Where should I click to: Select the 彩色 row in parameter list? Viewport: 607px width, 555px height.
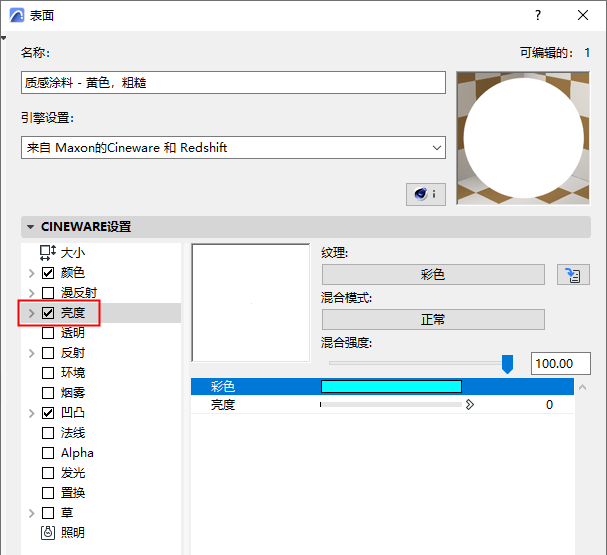pyautogui.click(x=382, y=387)
